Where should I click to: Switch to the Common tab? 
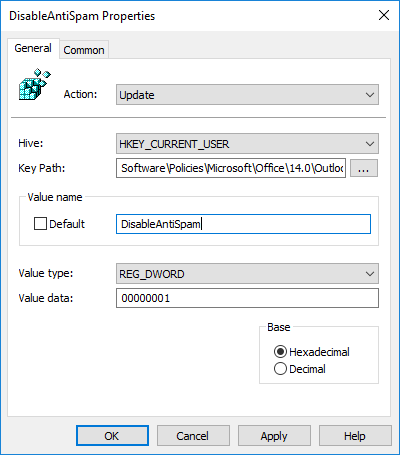(84, 50)
